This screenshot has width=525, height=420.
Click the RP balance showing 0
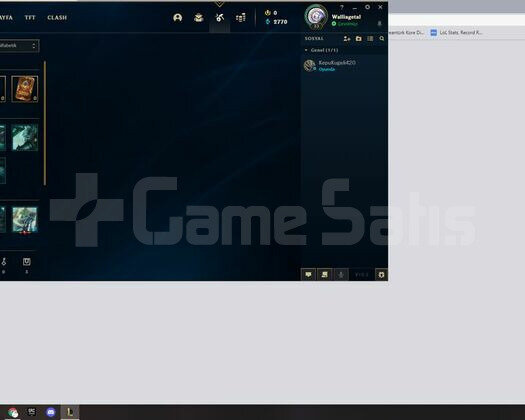coord(271,13)
